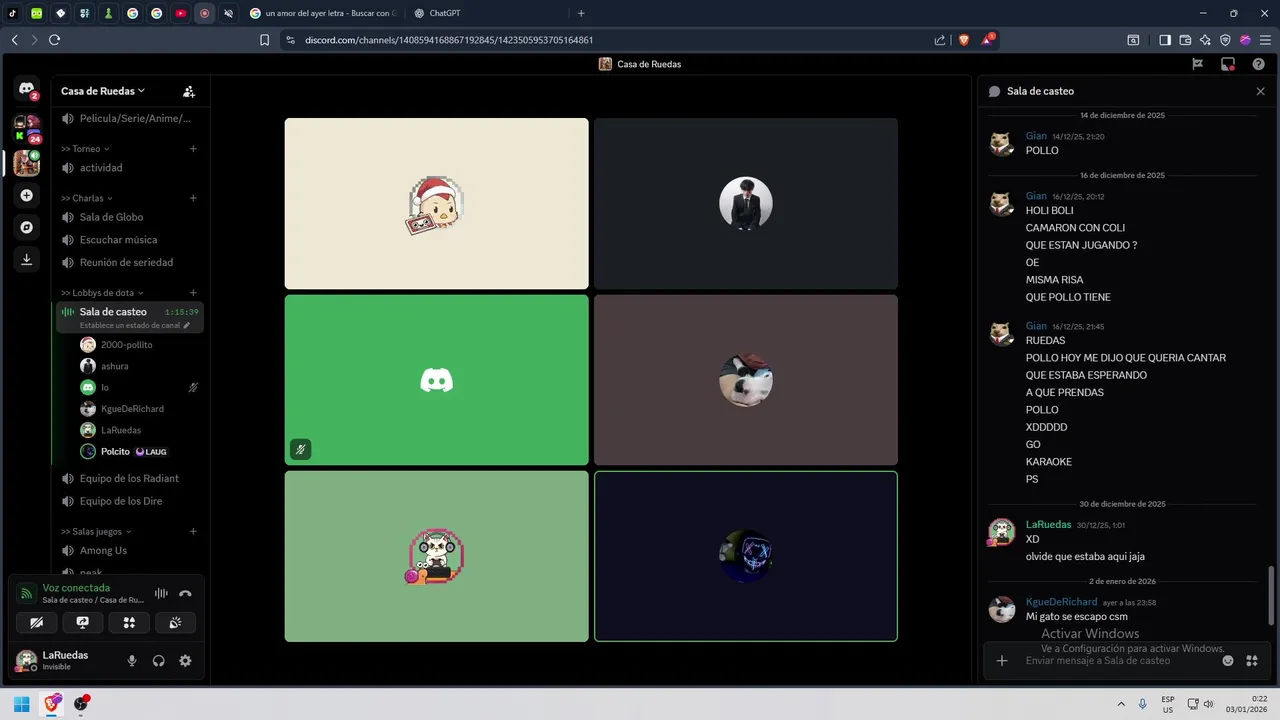Open user settings gear icon
Screen dimensions: 1280x720
[x=185, y=661]
